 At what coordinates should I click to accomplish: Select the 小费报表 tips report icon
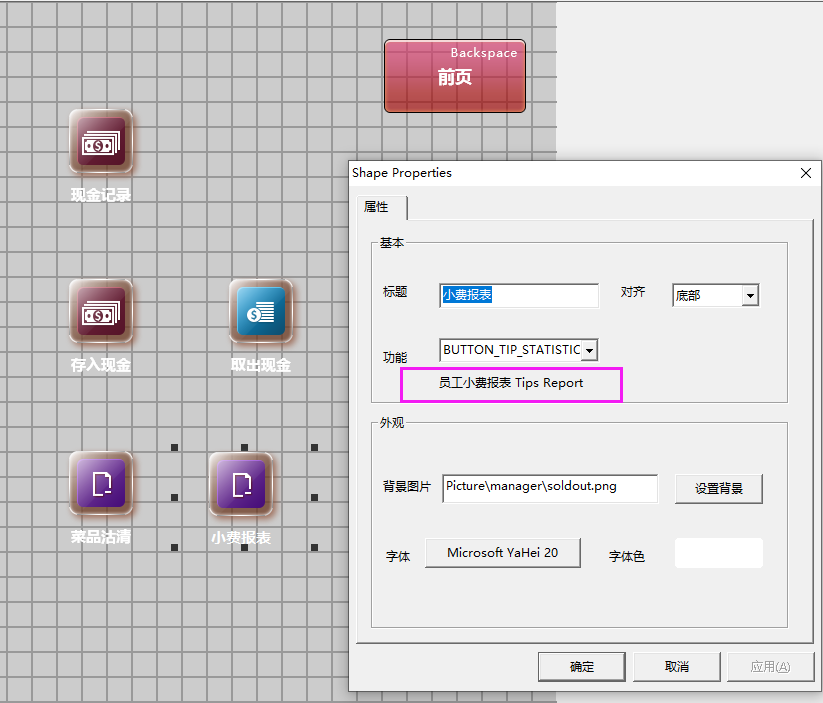241,484
